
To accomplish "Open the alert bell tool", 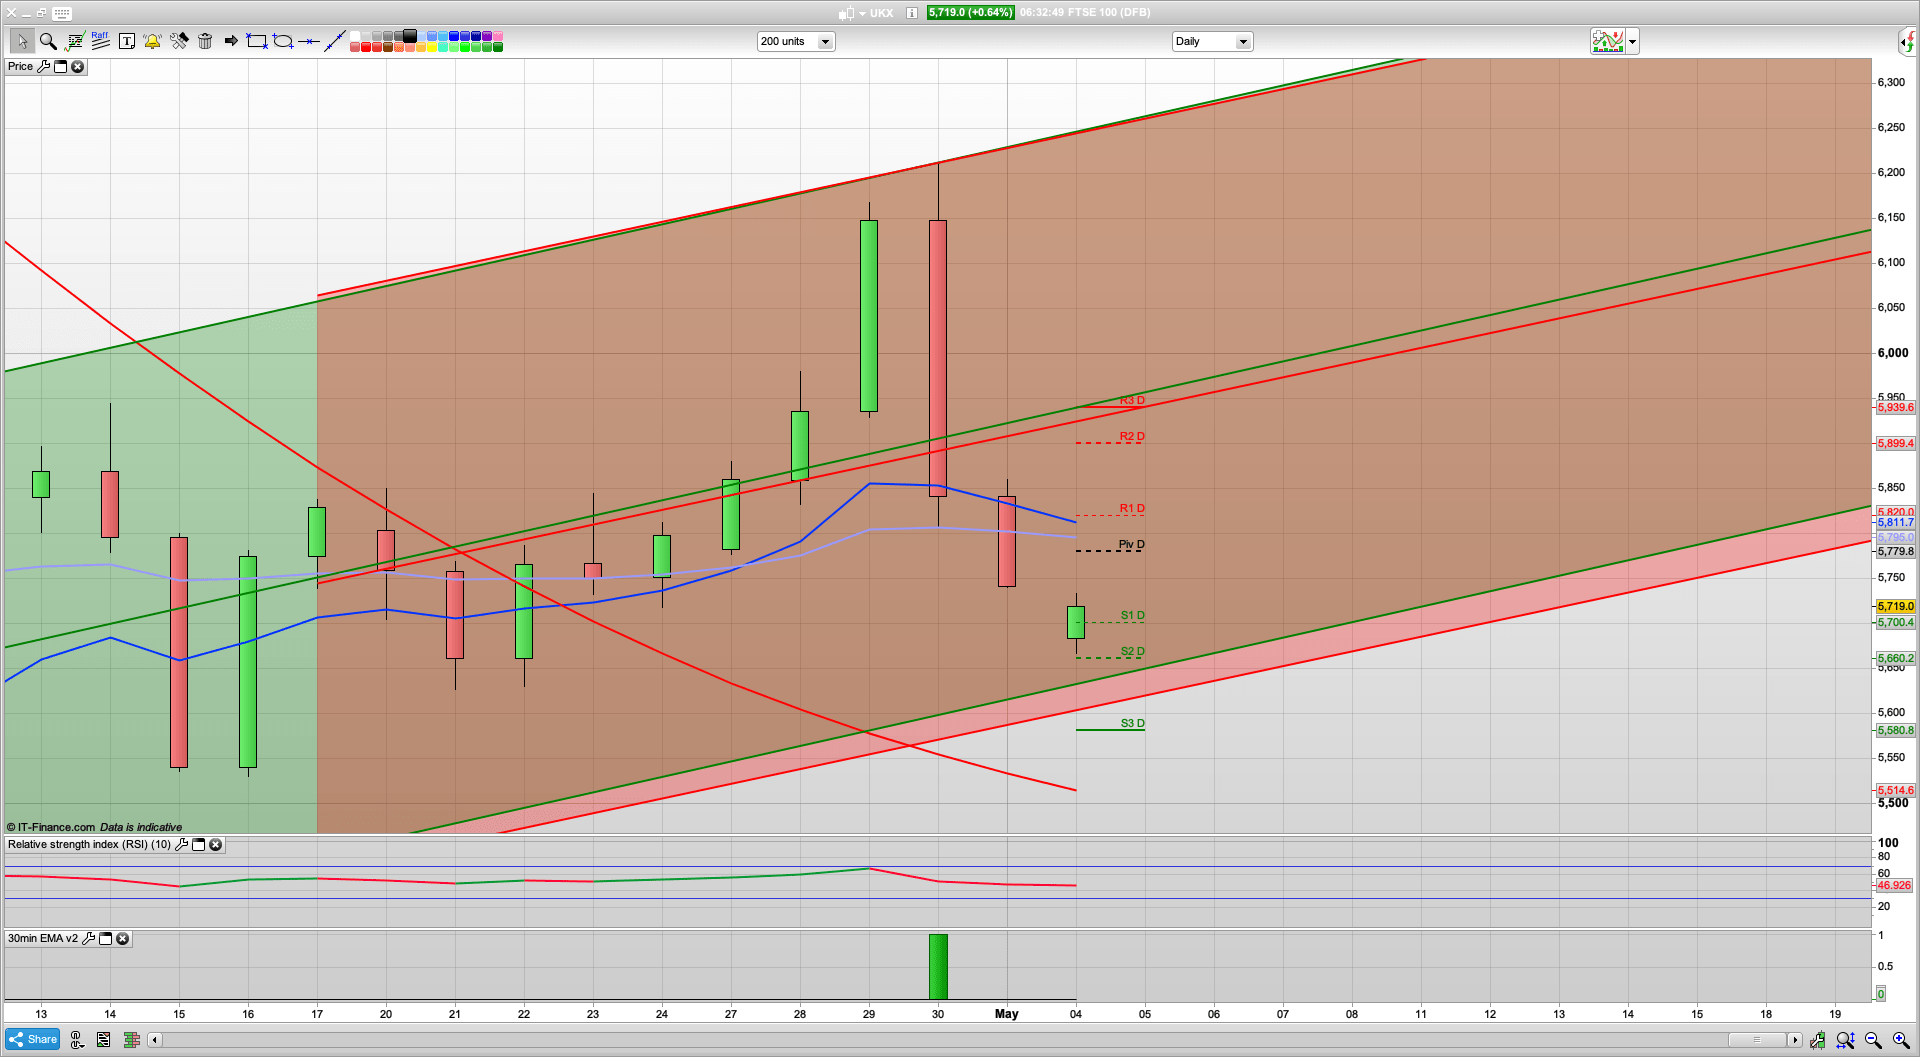I will [x=152, y=41].
